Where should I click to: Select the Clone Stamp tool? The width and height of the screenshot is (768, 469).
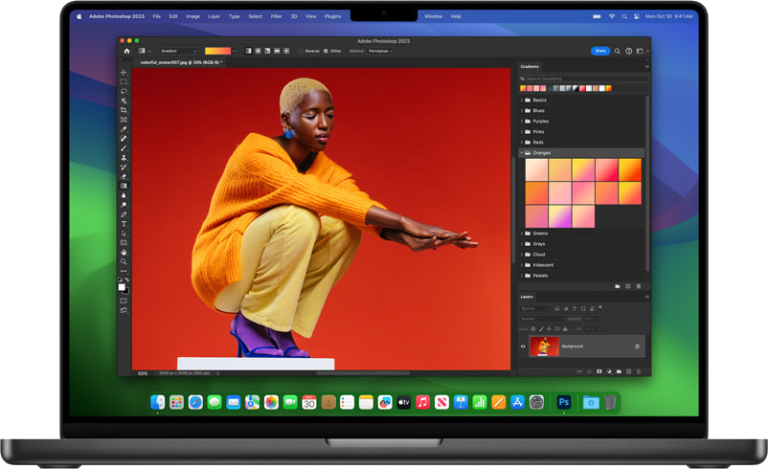click(x=123, y=158)
